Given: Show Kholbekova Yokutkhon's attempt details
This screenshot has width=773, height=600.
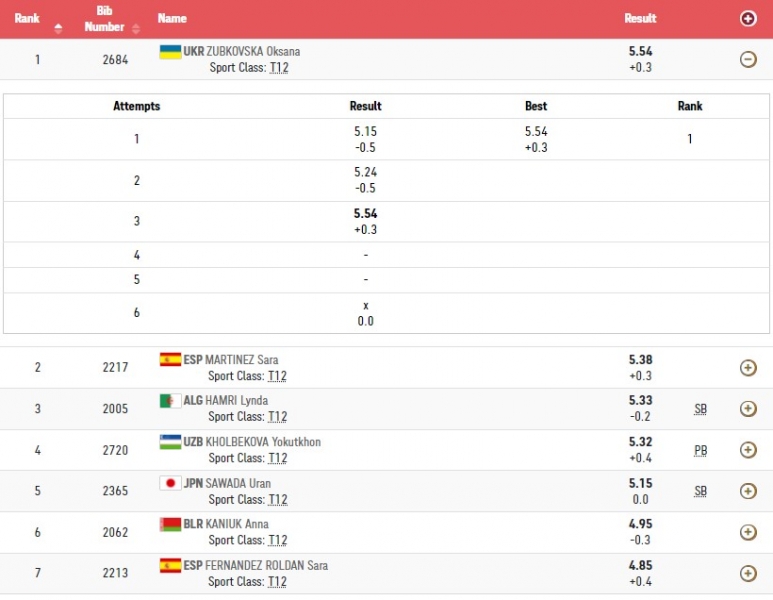Looking at the screenshot, I should (747, 450).
